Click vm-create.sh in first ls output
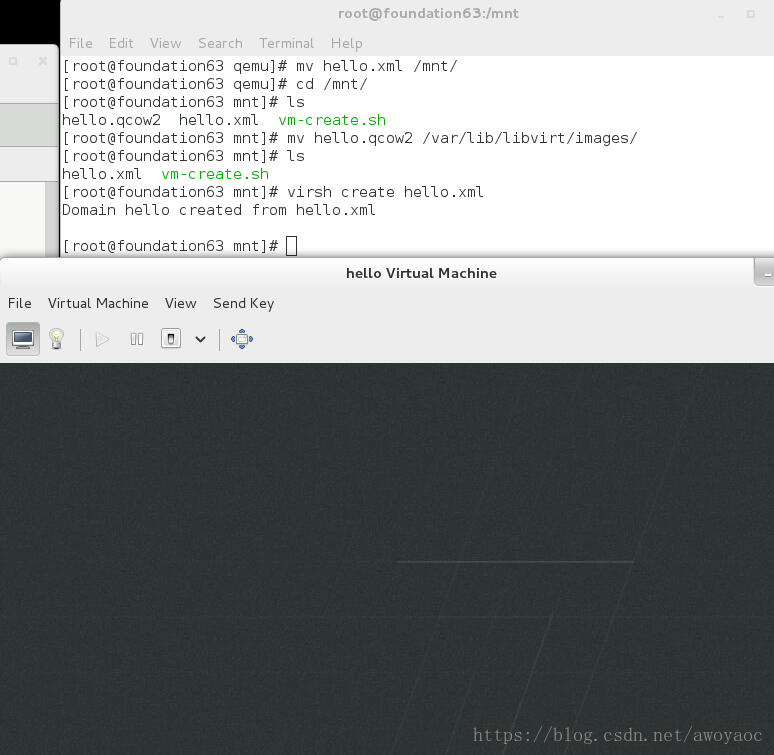This screenshot has width=774, height=755. [x=332, y=120]
